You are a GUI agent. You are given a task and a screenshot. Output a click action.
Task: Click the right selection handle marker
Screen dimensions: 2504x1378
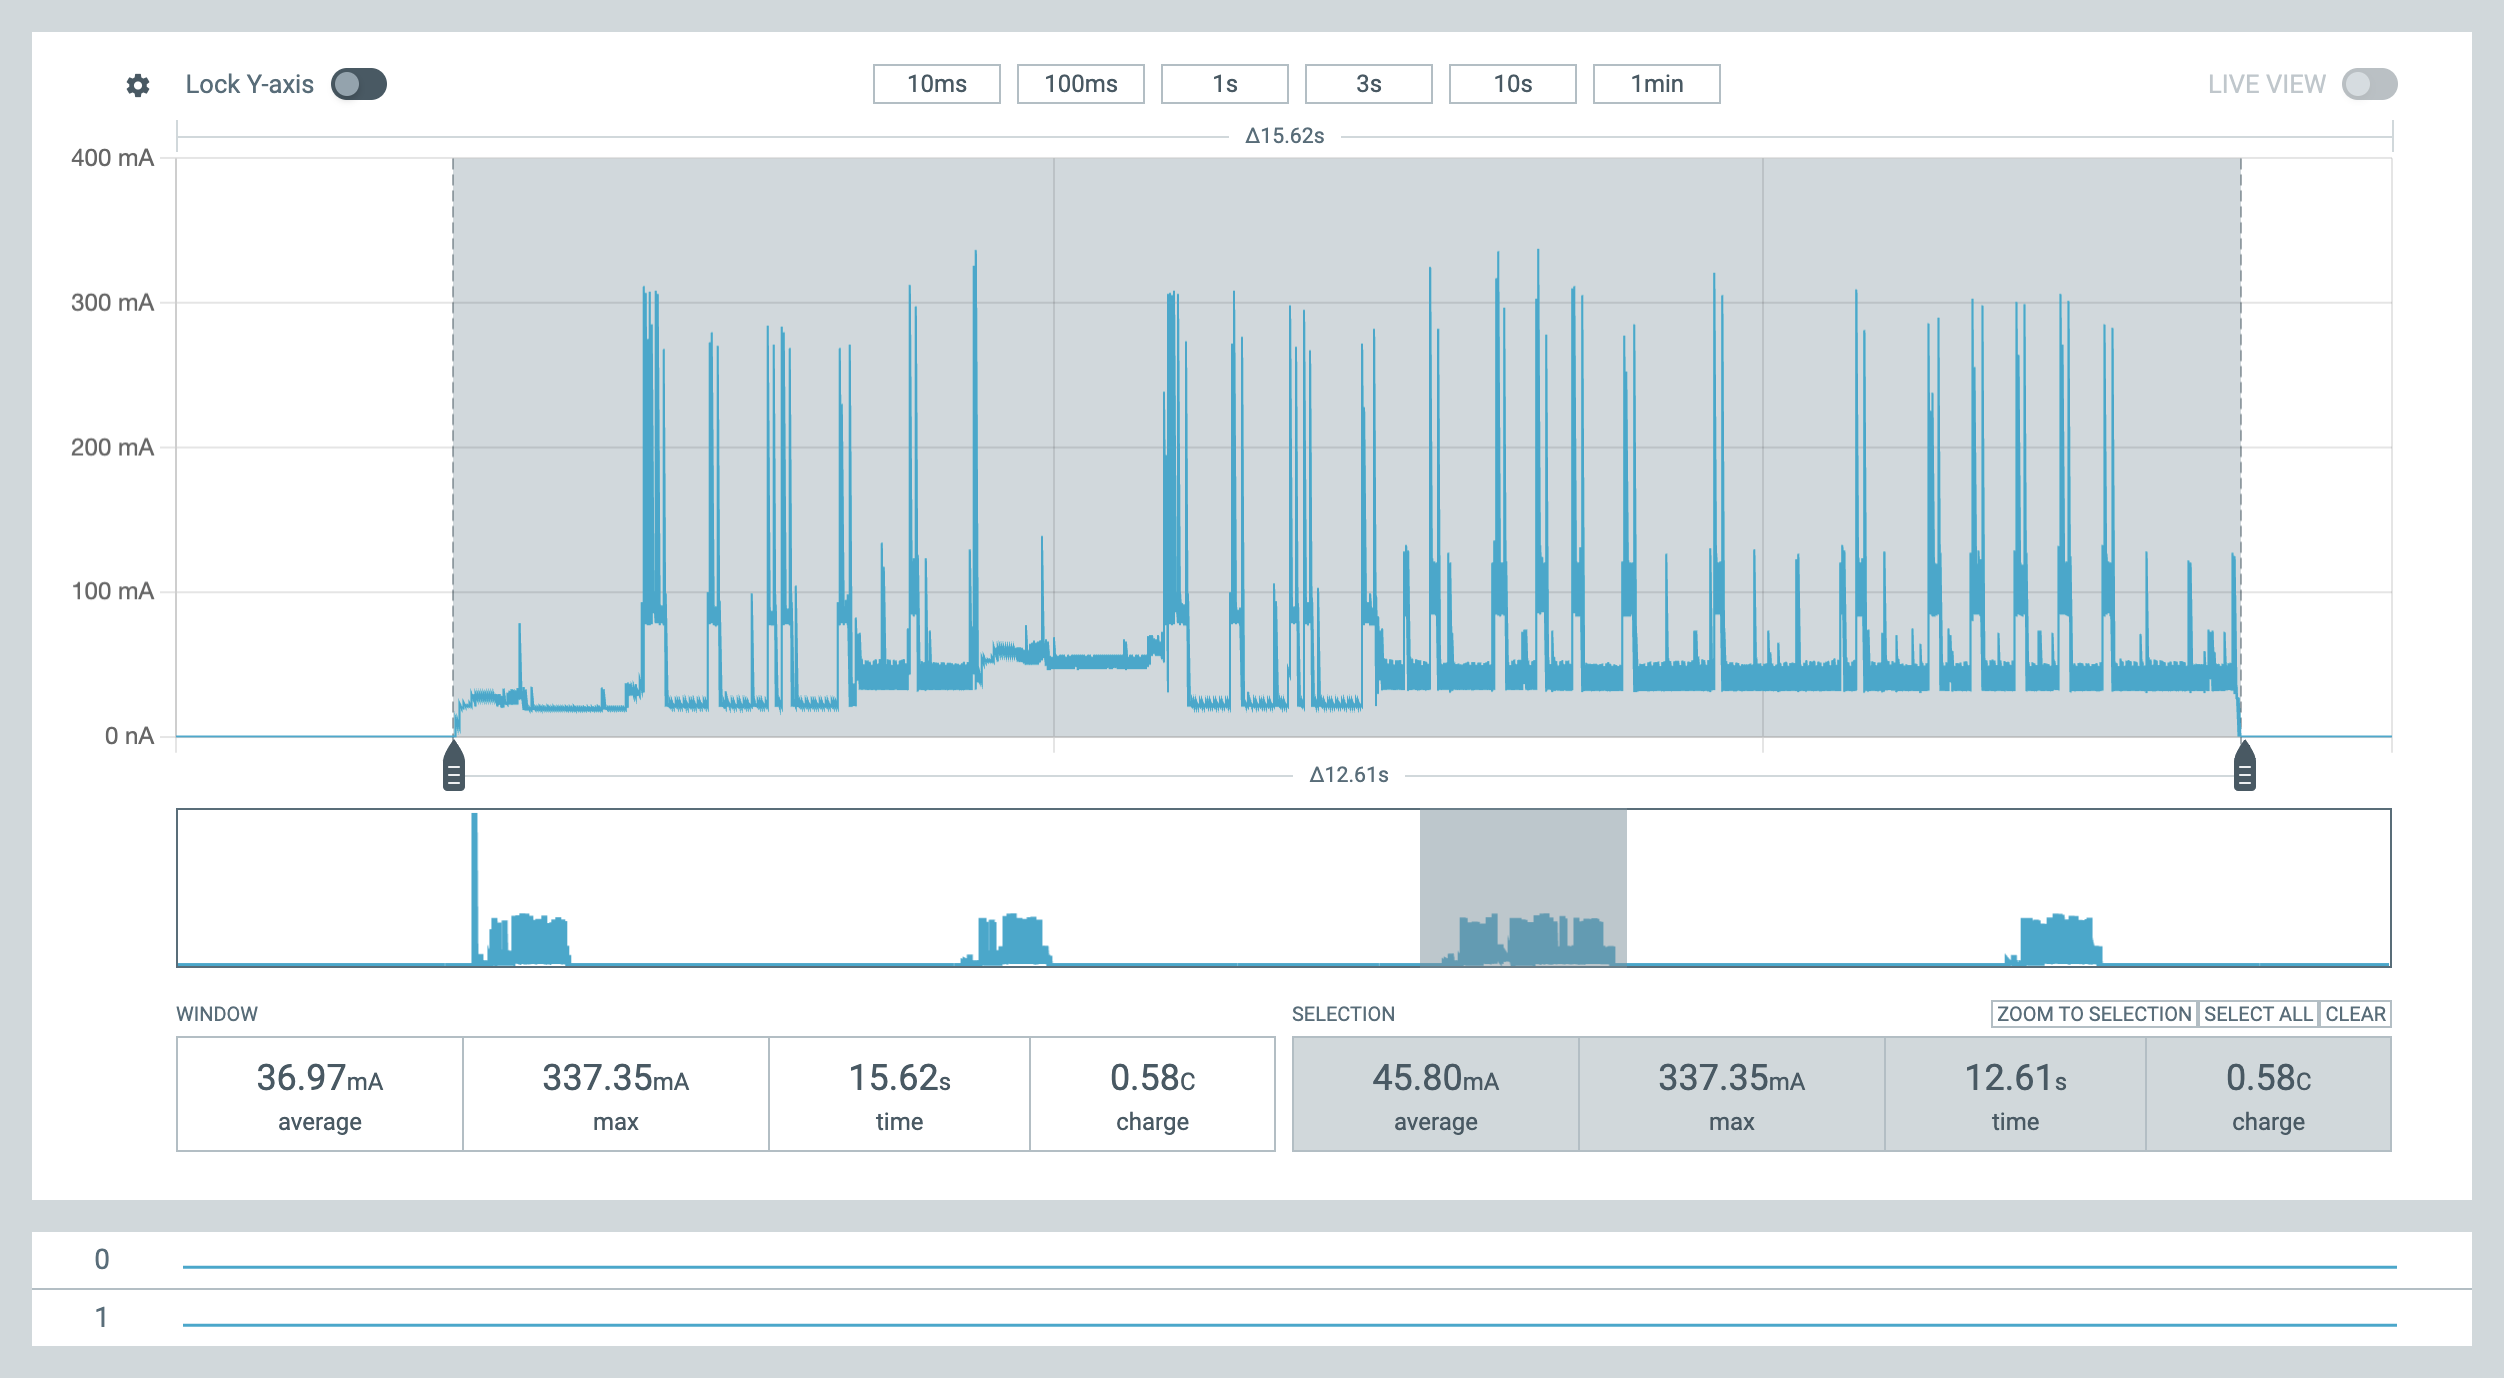(x=2245, y=766)
